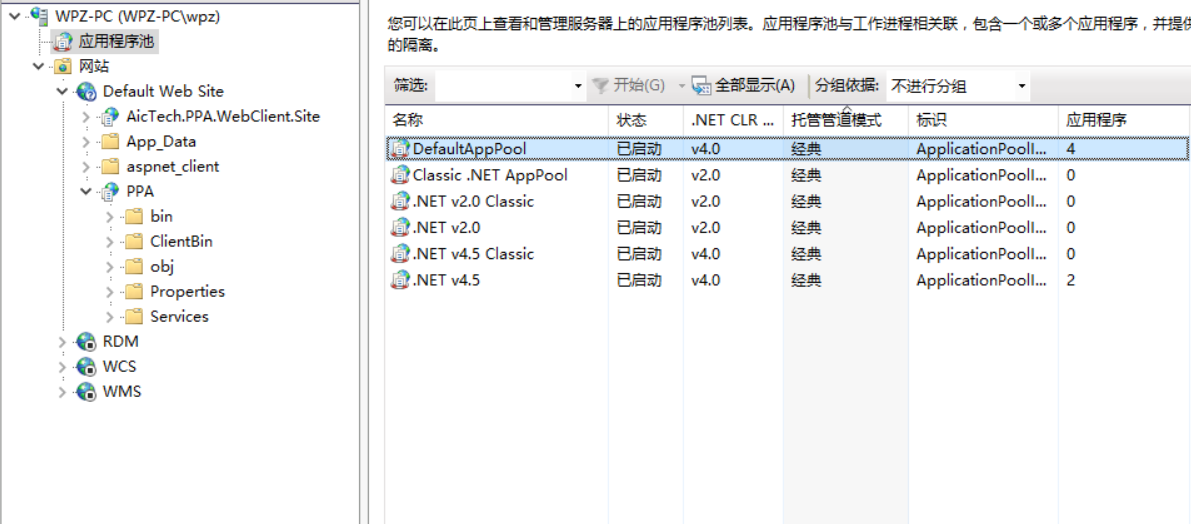Select the WCS site in tree
Screen dimensions: 1191x524
click(x=119, y=367)
